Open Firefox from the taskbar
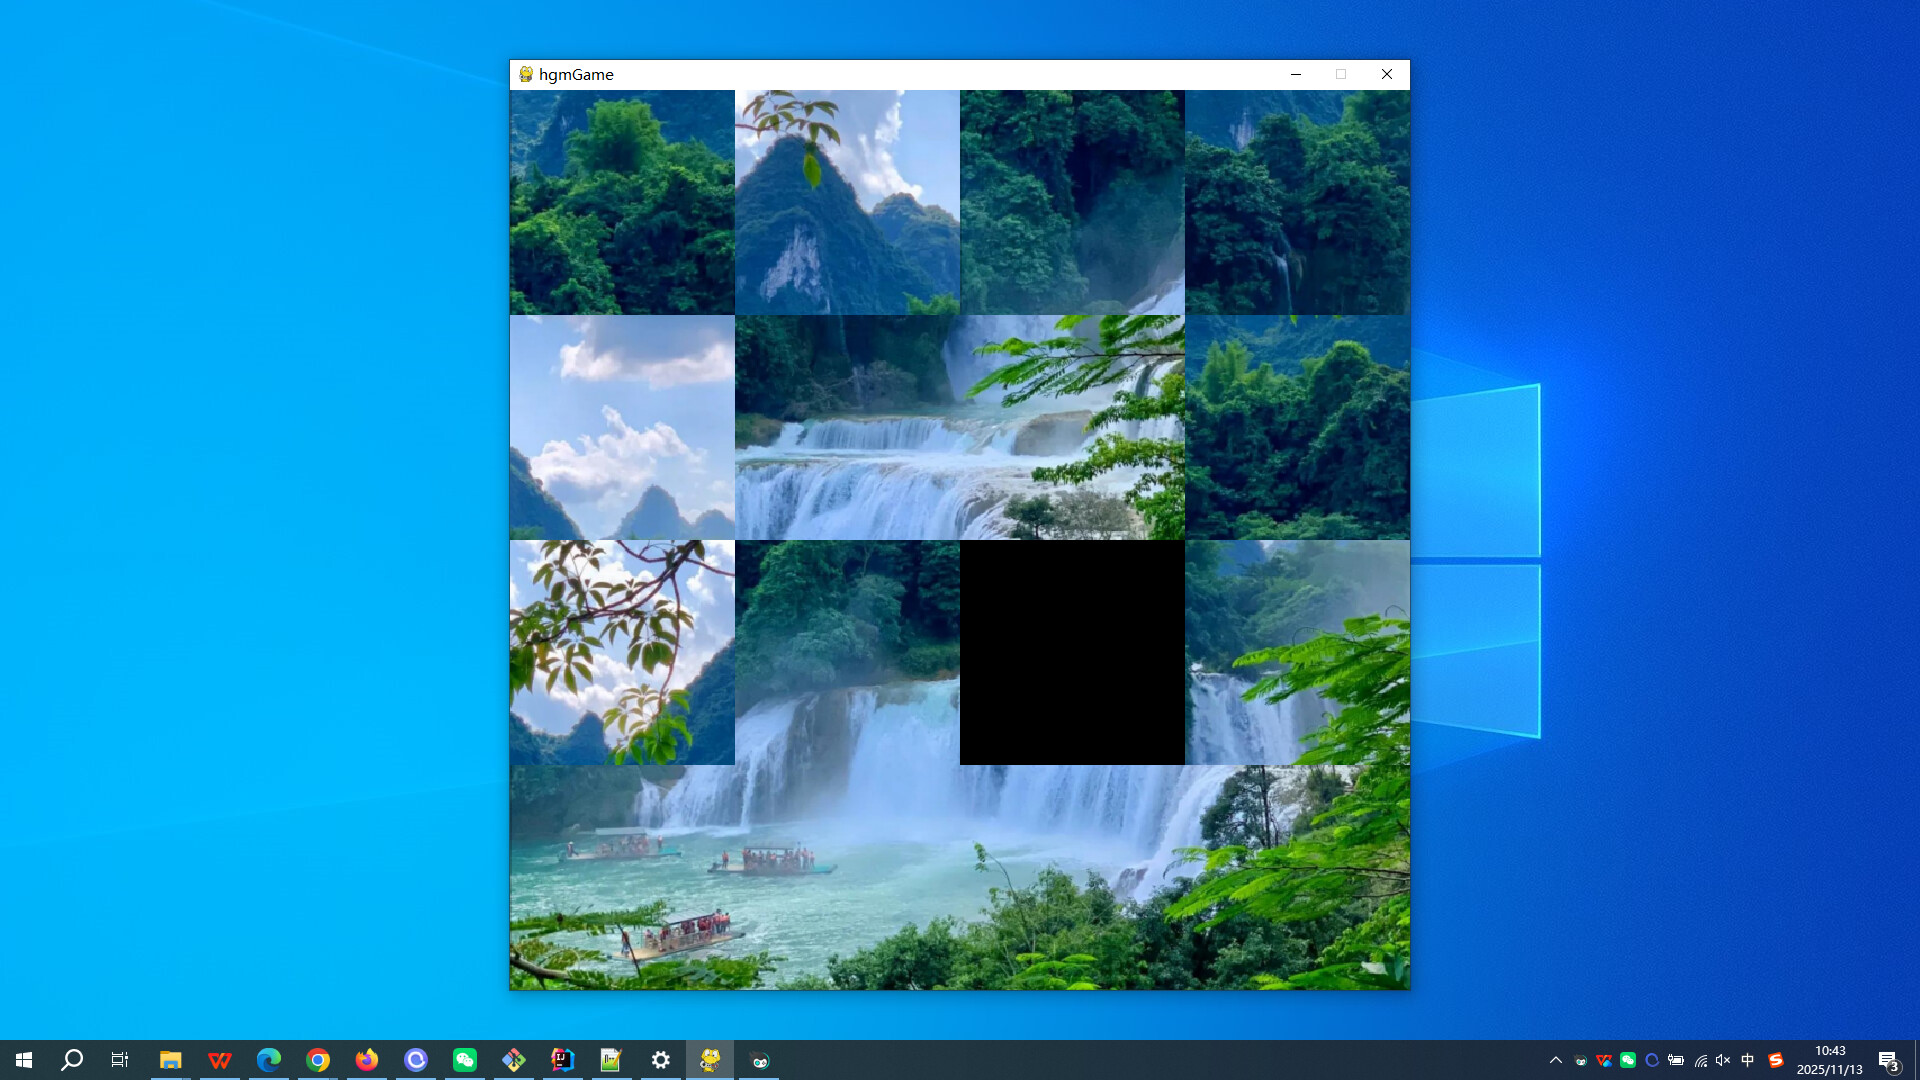The height and width of the screenshot is (1080, 1920). point(367,1059)
